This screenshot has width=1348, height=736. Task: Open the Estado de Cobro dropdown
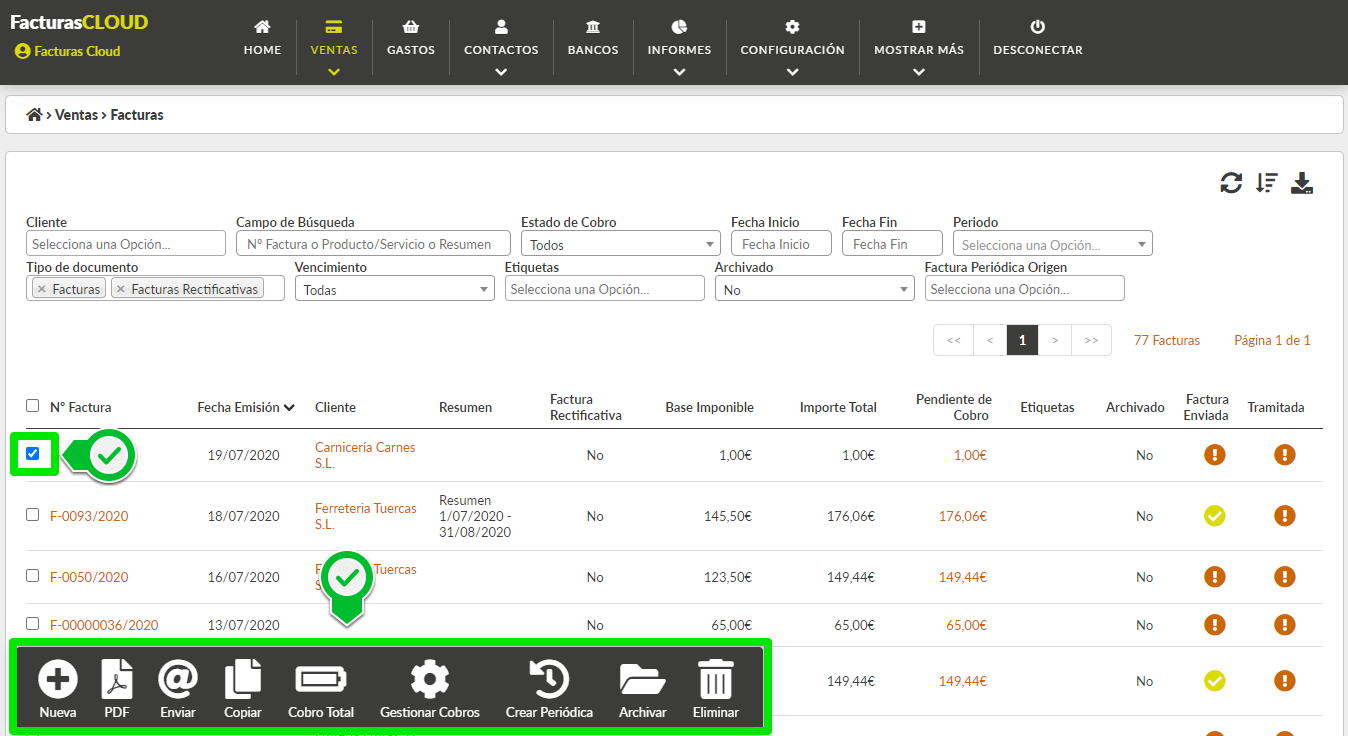[x=620, y=244]
